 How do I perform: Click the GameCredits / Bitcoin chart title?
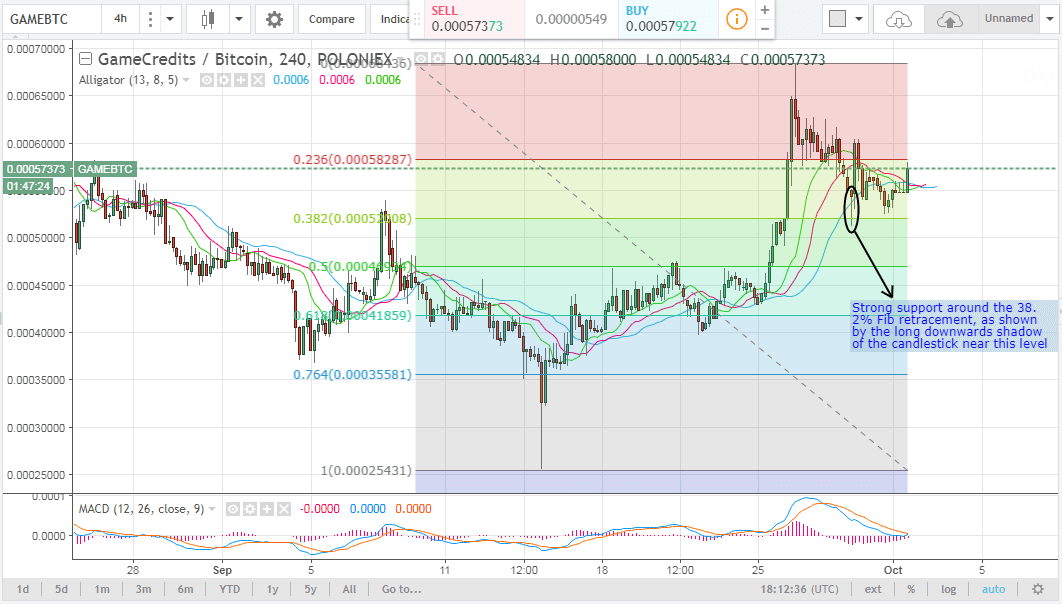[x=246, y=60]
